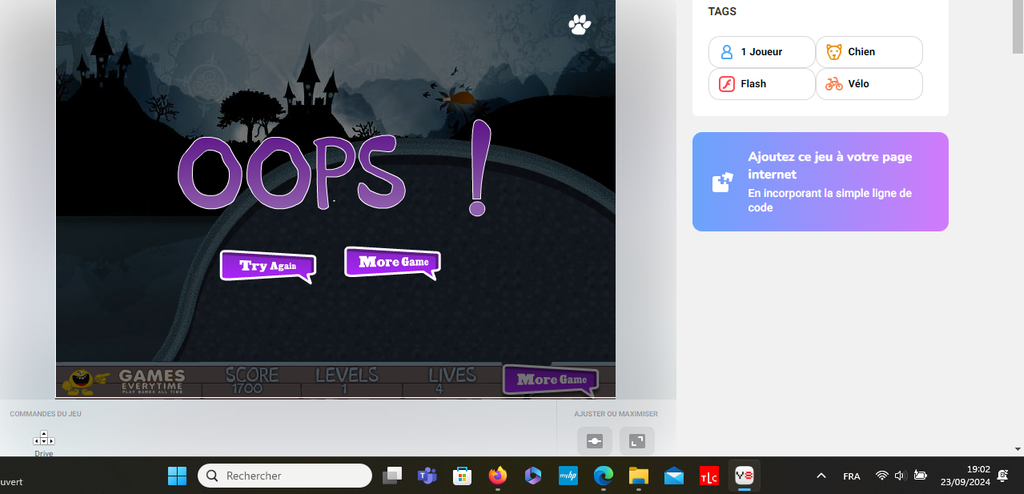This screenshot has height=494, width=1024.
Task: Open Microsoft Edge from the taskbar
Action: click(603, 476)
